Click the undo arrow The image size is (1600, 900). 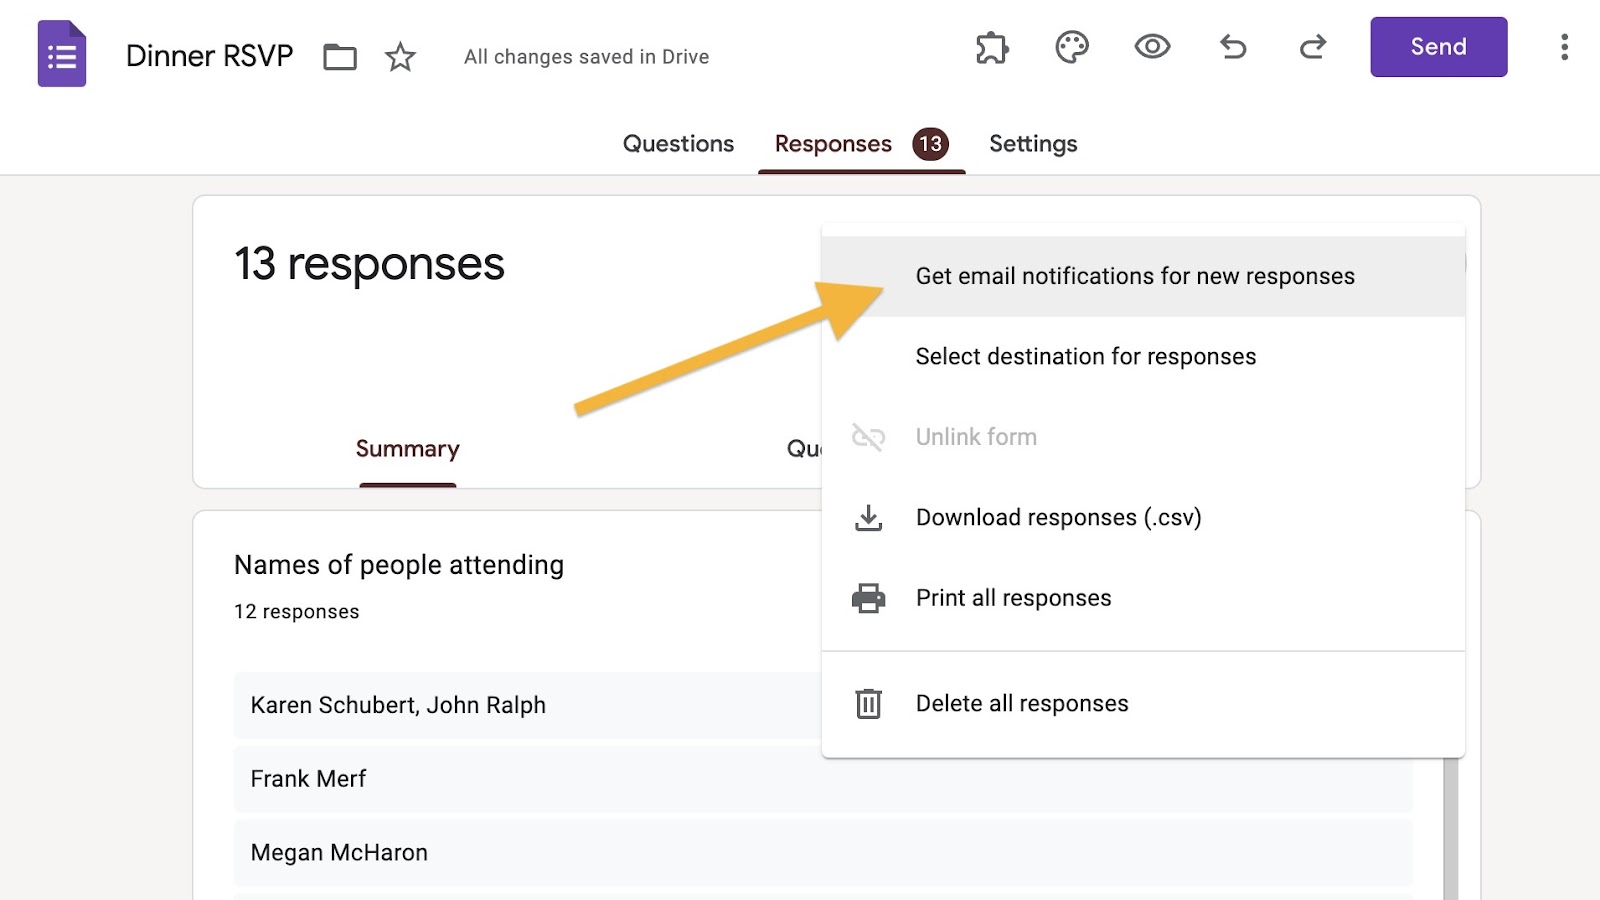pos(1233,47)
